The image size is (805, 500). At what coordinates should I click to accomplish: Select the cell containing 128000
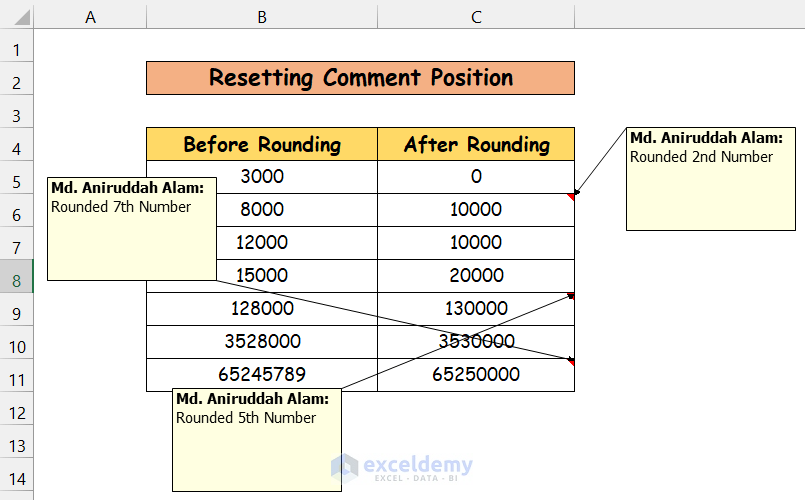[x=262, y=309]
